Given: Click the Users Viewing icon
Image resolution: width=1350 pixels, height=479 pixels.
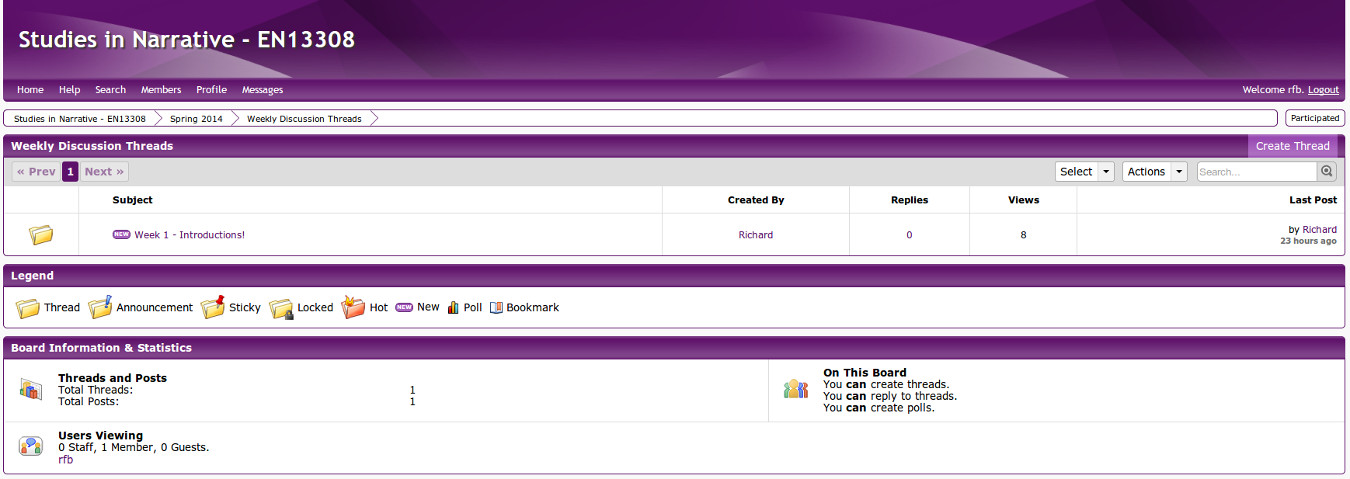Looking at the screenshot, I should [31, 446].
